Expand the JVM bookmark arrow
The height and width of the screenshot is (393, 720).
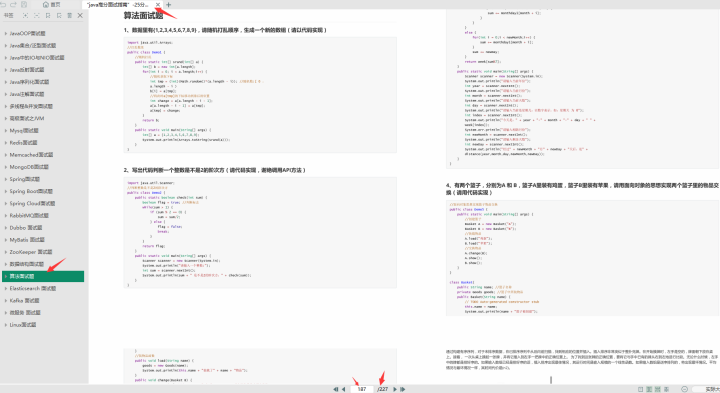tap(6, 118)
